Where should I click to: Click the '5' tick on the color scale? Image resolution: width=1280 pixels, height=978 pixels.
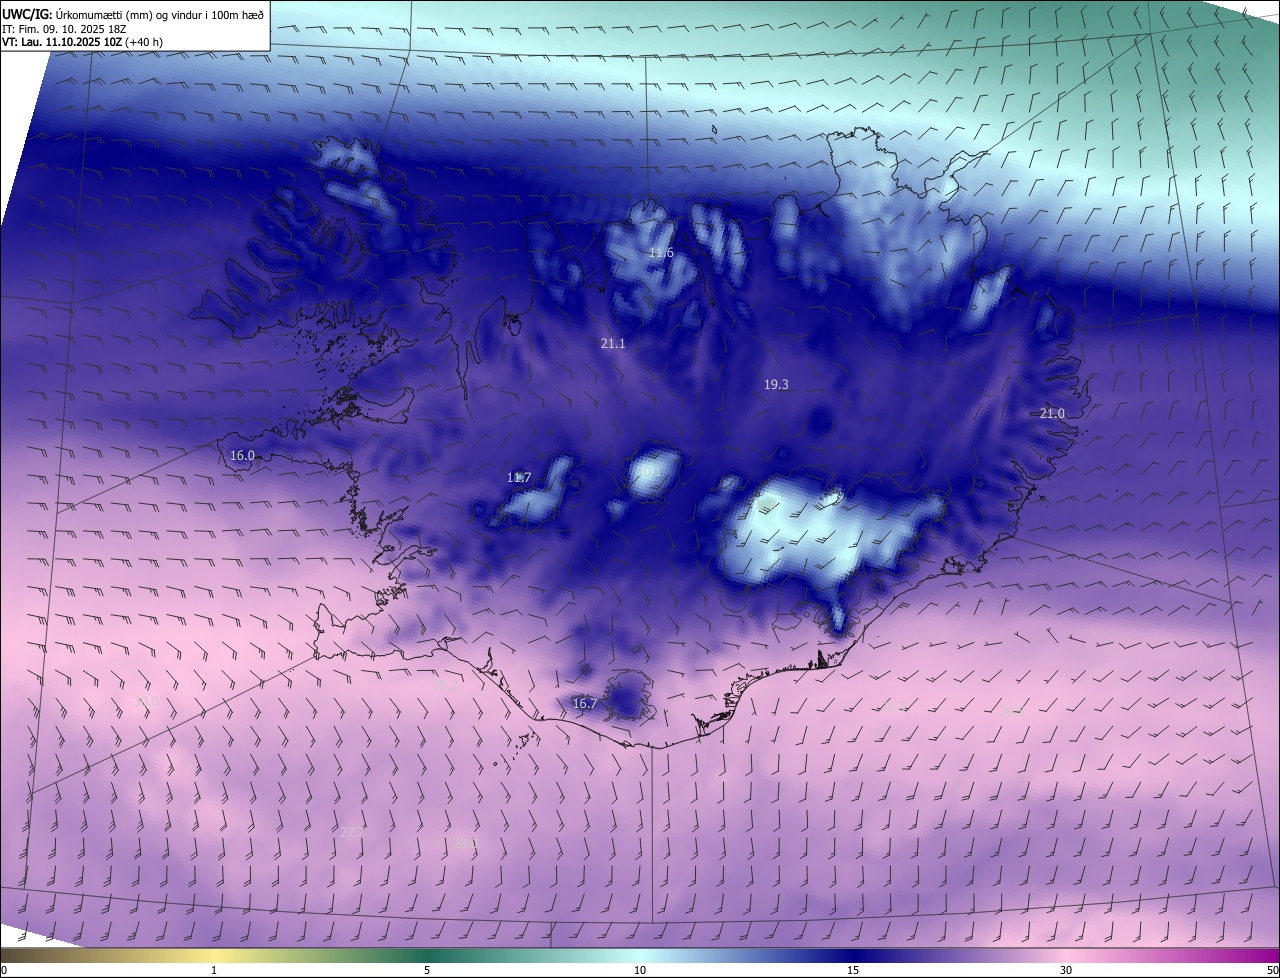click(427, 970)
